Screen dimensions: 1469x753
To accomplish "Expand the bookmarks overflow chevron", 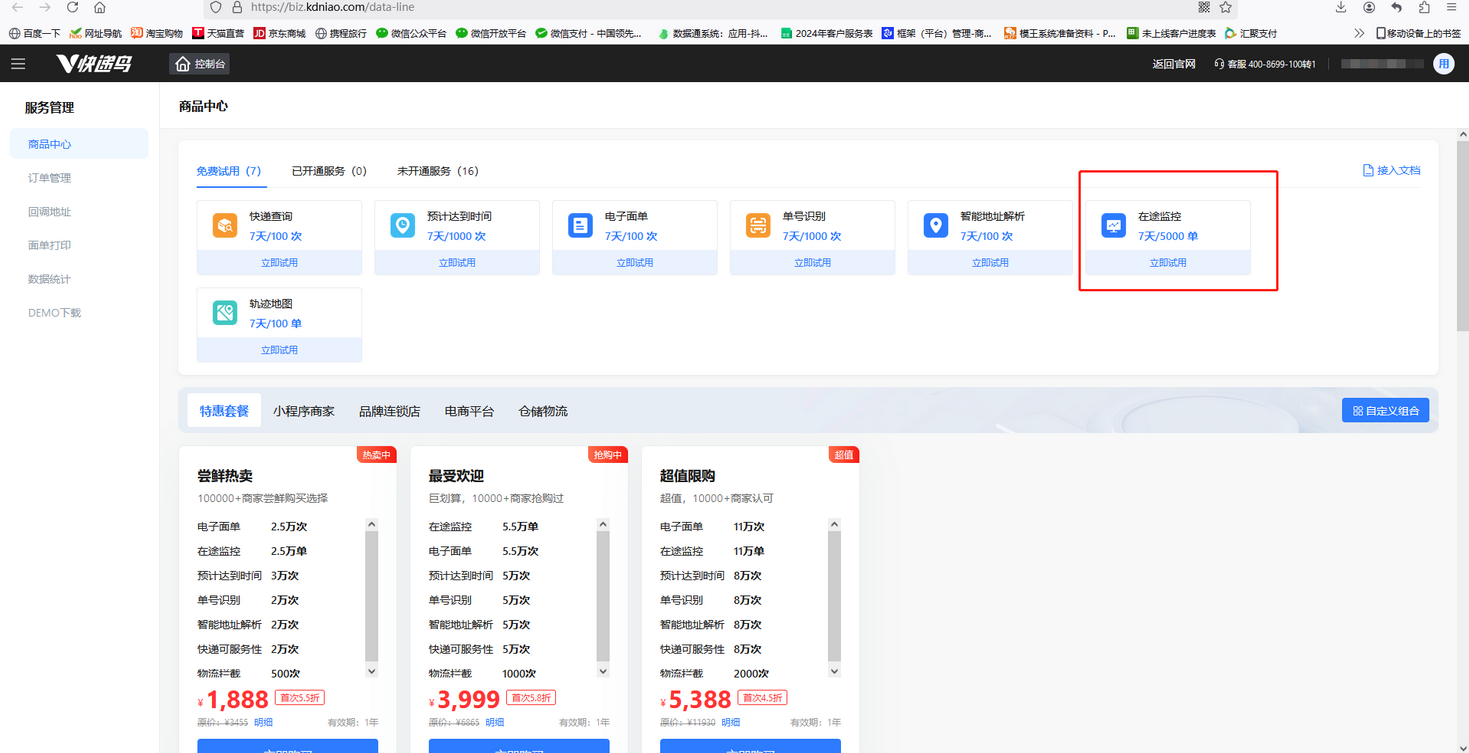I will click(x=1358, y=33).
